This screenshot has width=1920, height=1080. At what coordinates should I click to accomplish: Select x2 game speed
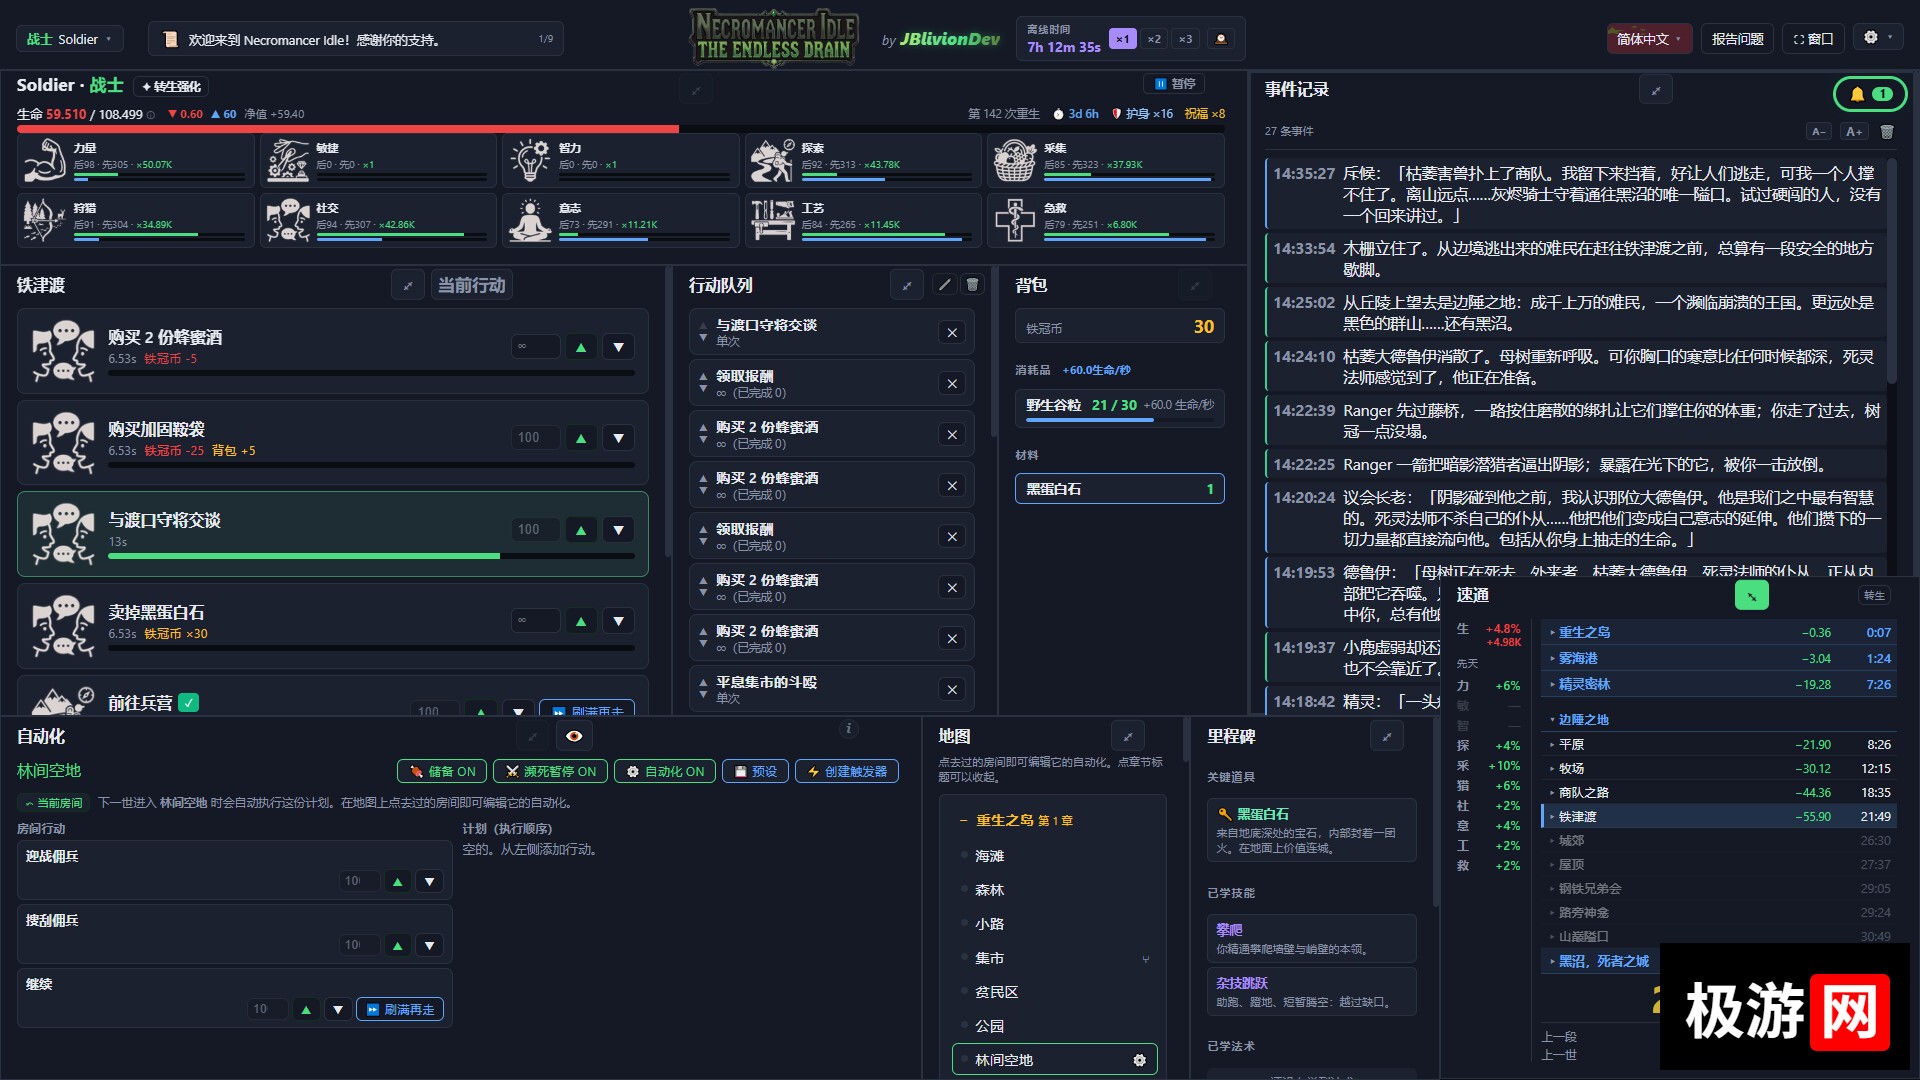click(x=1155, y=39)
